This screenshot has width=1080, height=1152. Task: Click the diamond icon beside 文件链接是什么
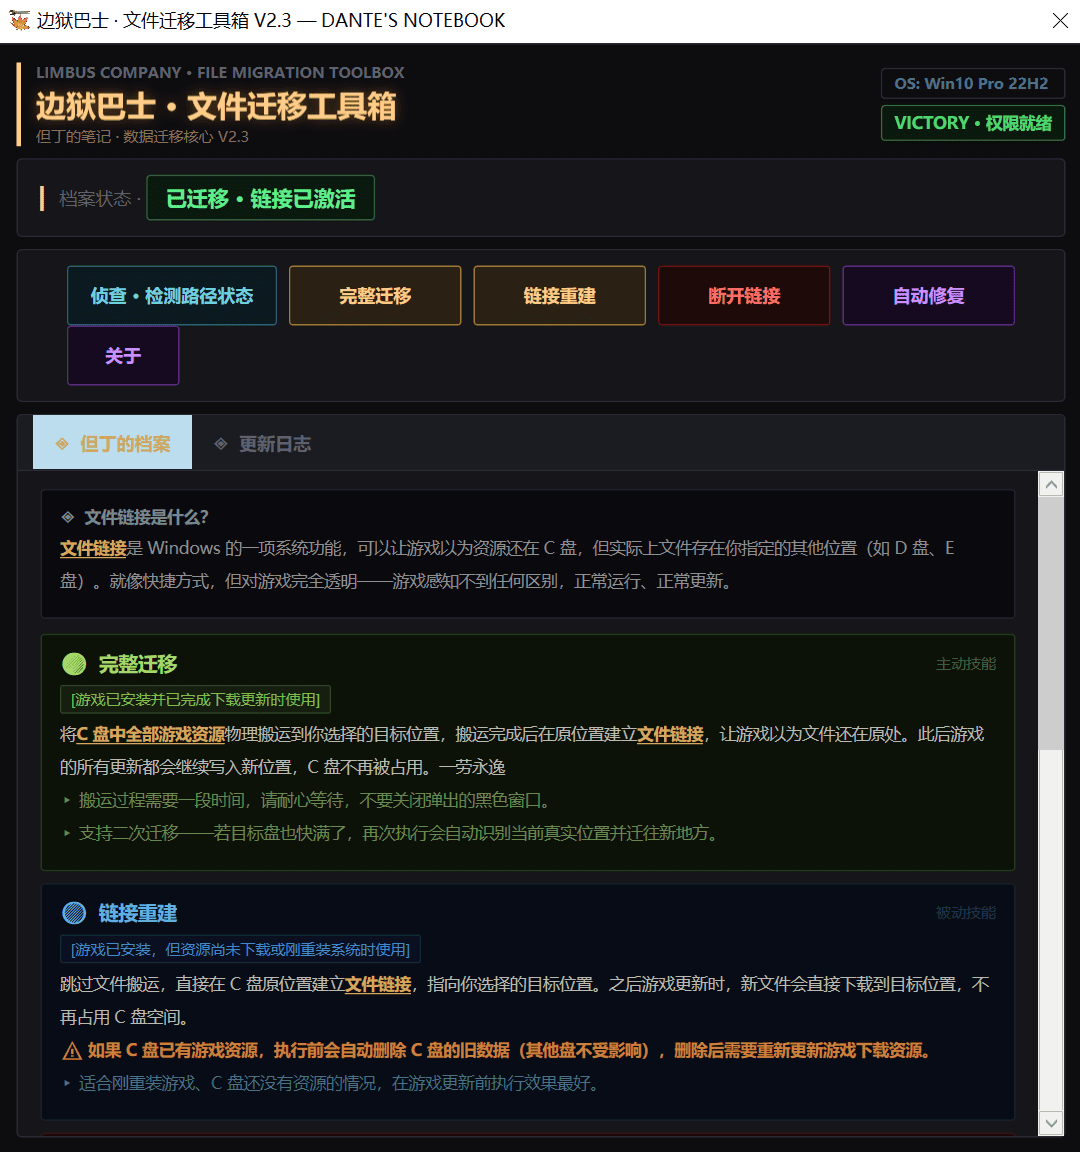coord(68,517)
